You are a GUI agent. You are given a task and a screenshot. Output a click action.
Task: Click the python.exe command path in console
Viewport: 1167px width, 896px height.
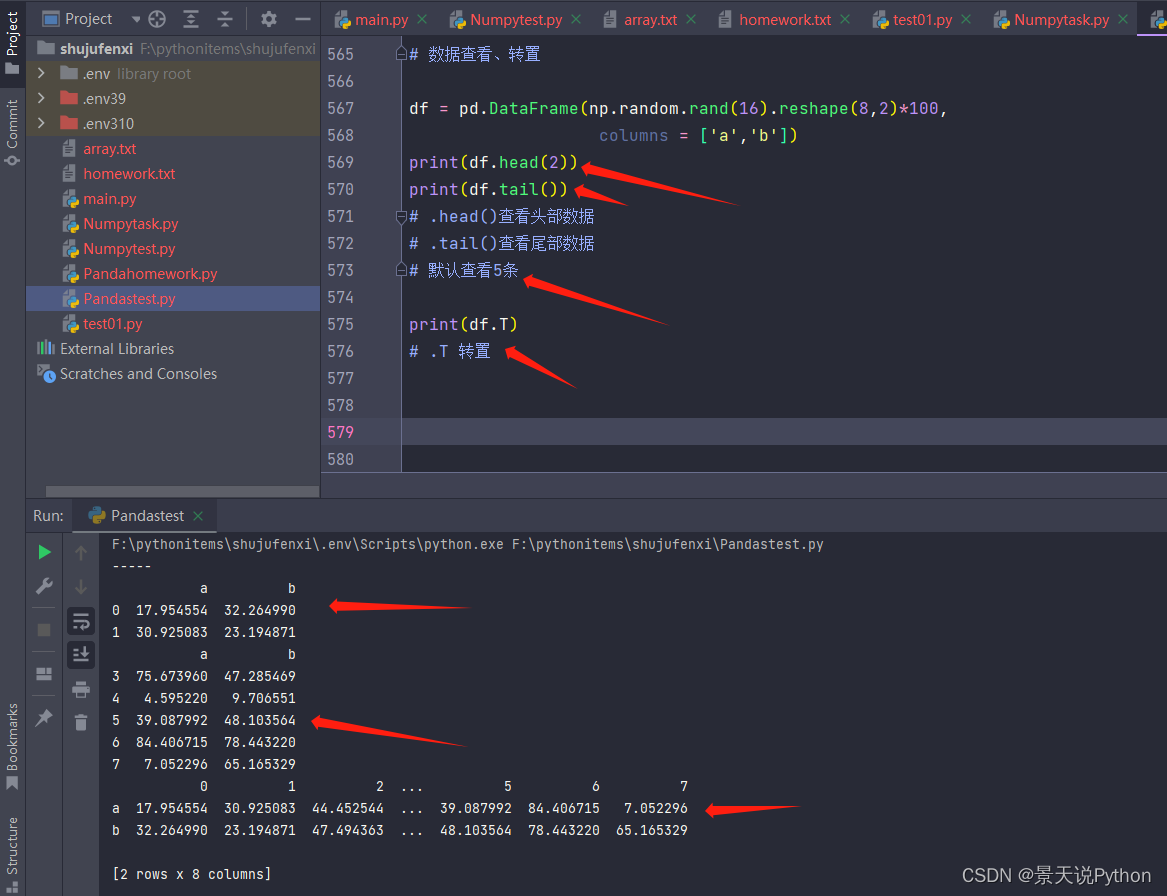[x=308, y=545]
